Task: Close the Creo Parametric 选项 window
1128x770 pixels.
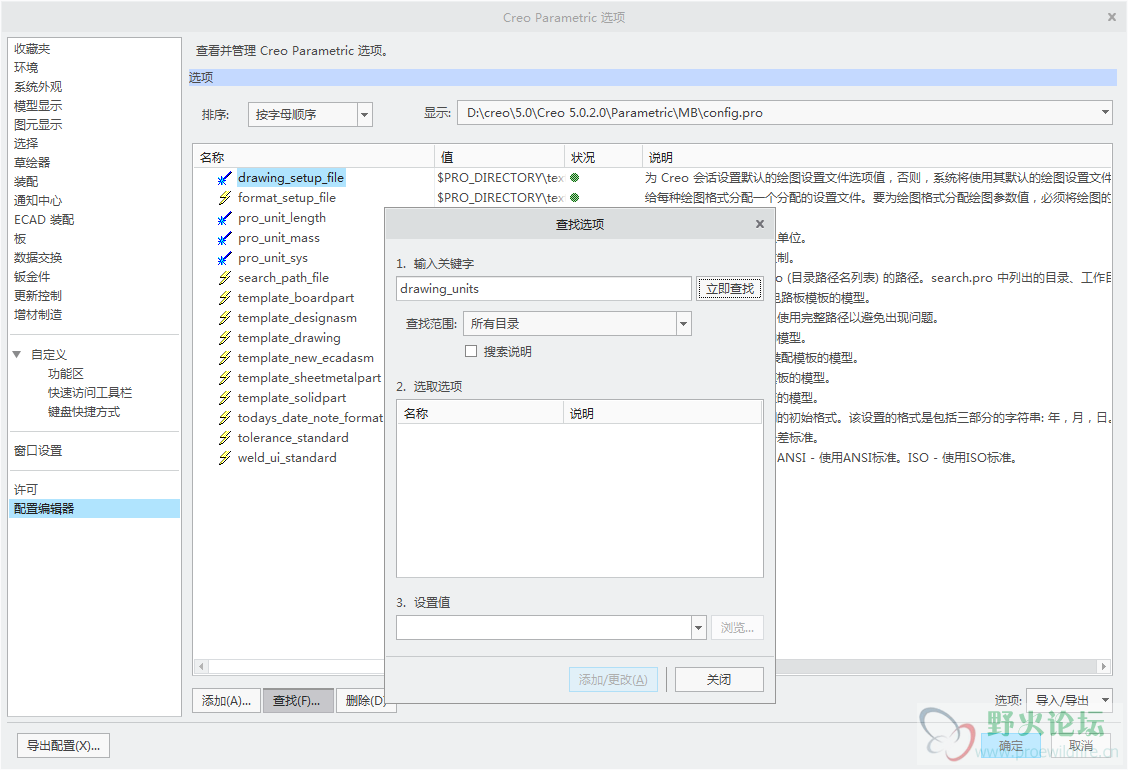Action: [x=1111, y=17]
